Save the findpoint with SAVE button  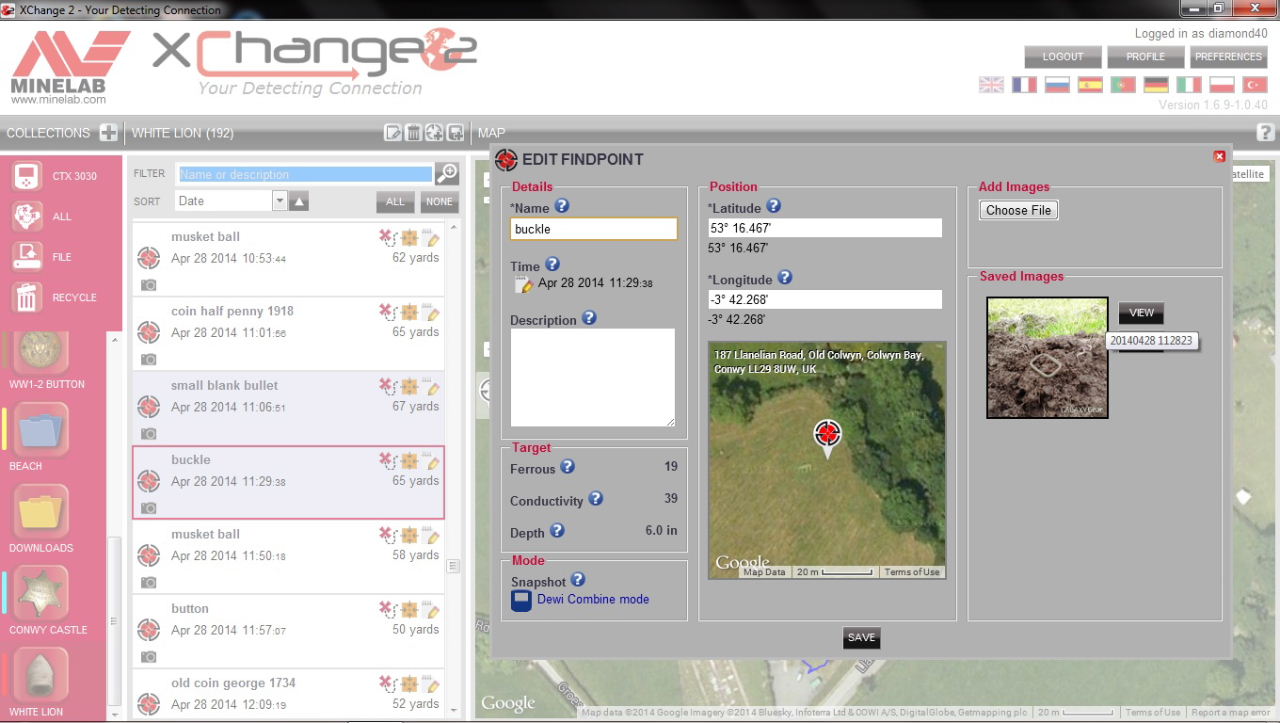[861, 638]
